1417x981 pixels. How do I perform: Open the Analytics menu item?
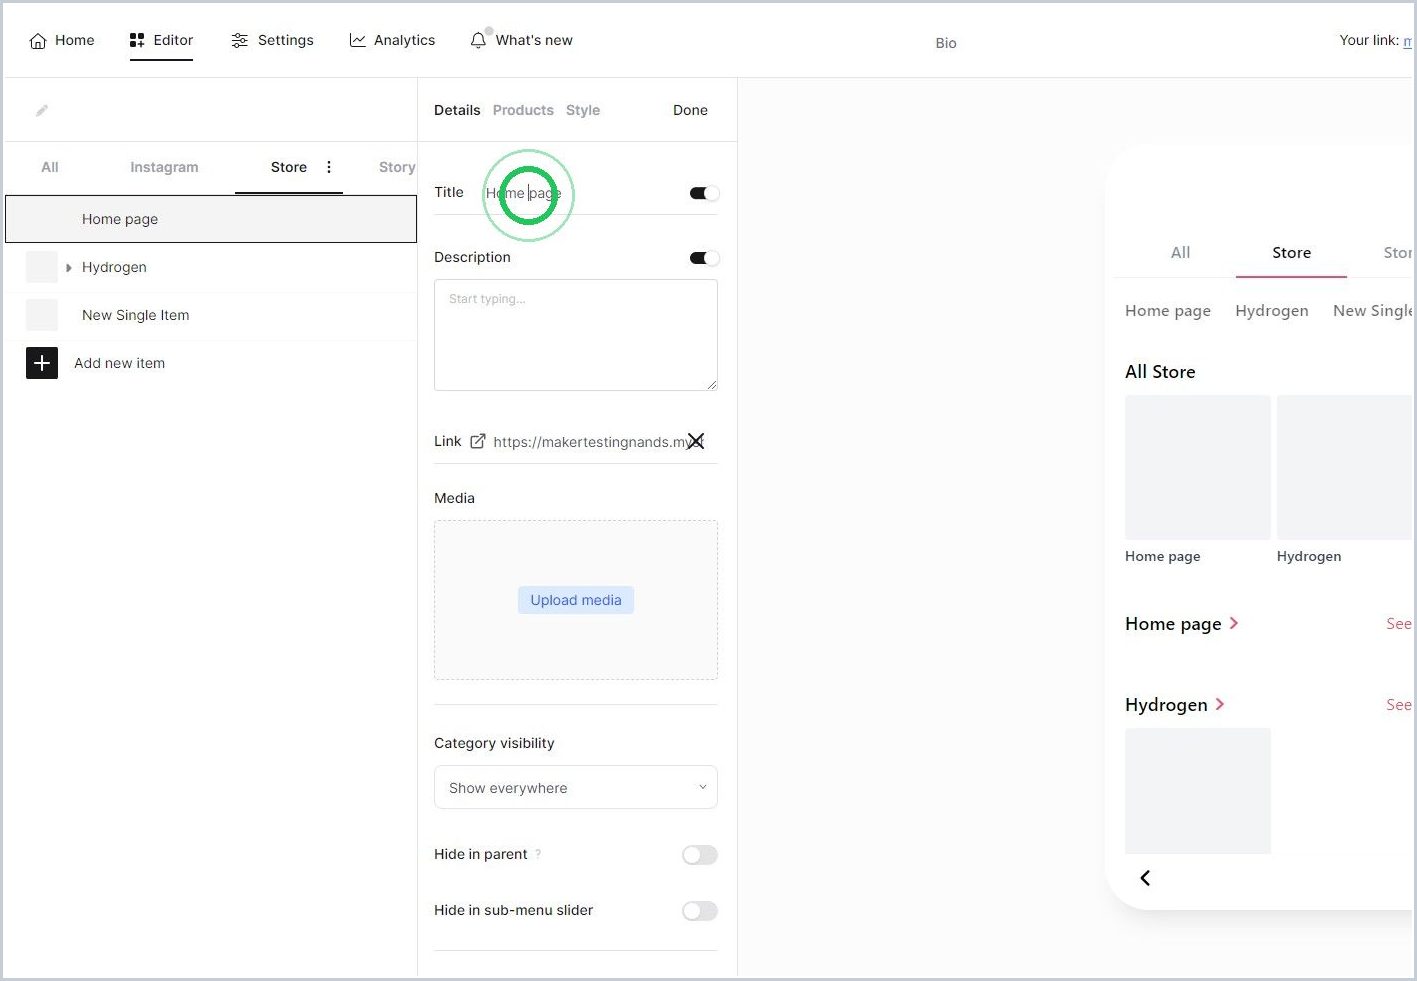[x=392, y=40]
